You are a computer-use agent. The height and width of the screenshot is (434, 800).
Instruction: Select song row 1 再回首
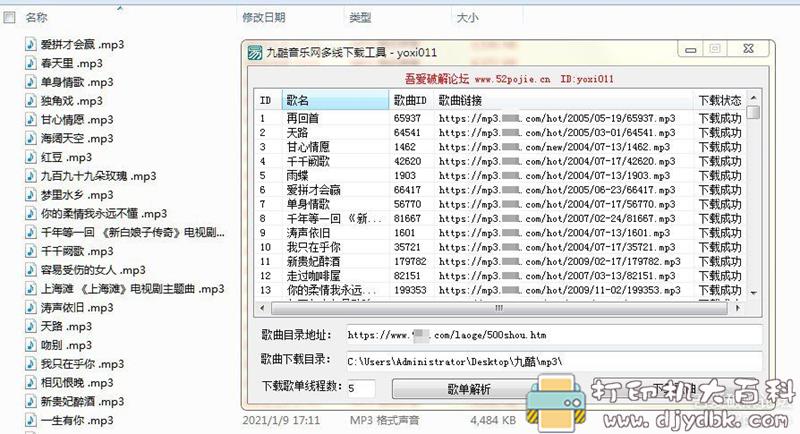pyautogui.click(x=501, y=118)
